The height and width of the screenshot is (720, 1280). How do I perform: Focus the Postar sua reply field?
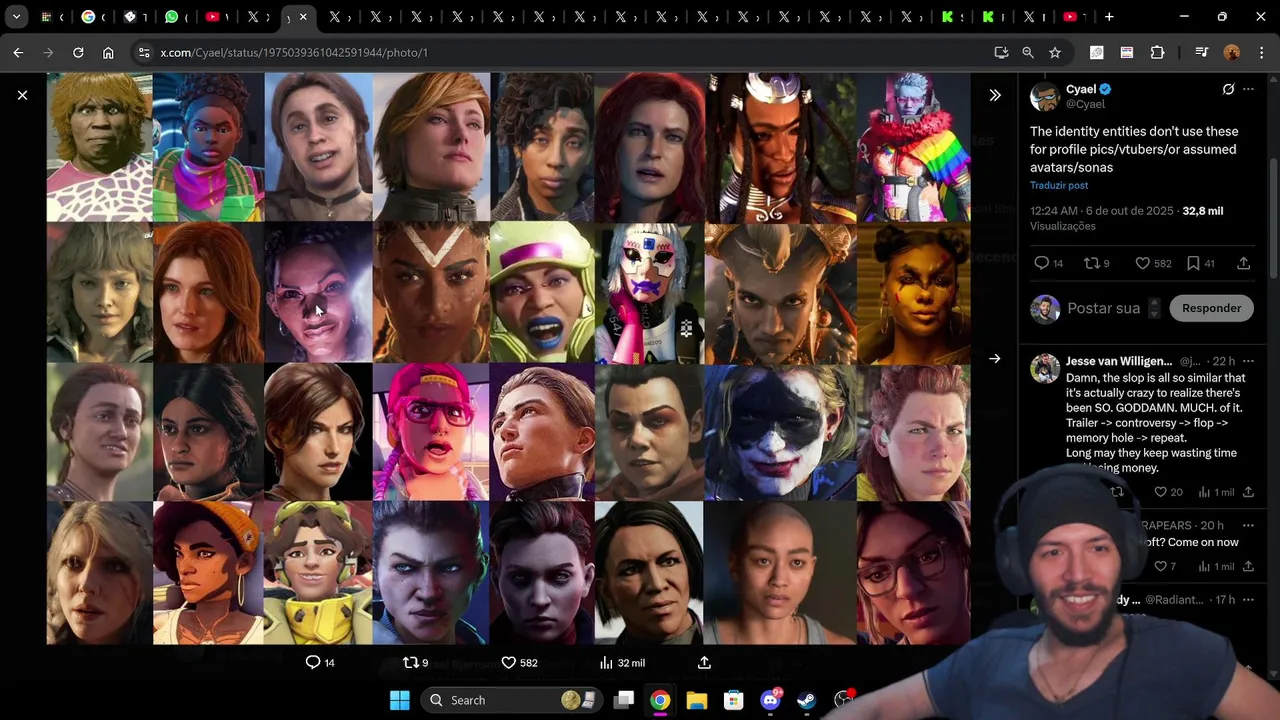[1104, 308]
